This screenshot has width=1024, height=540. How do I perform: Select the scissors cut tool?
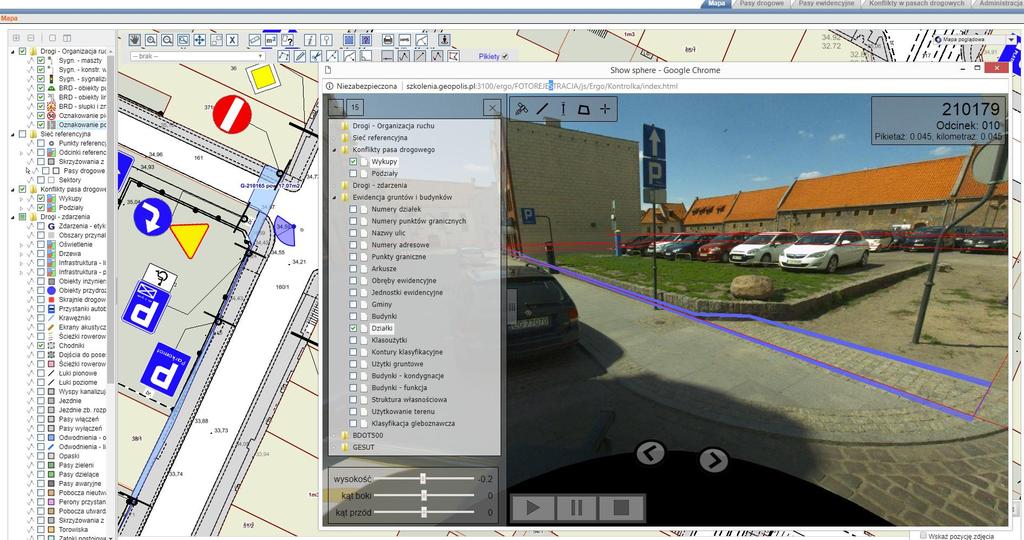pyautogui.click(x=316, y=57)
